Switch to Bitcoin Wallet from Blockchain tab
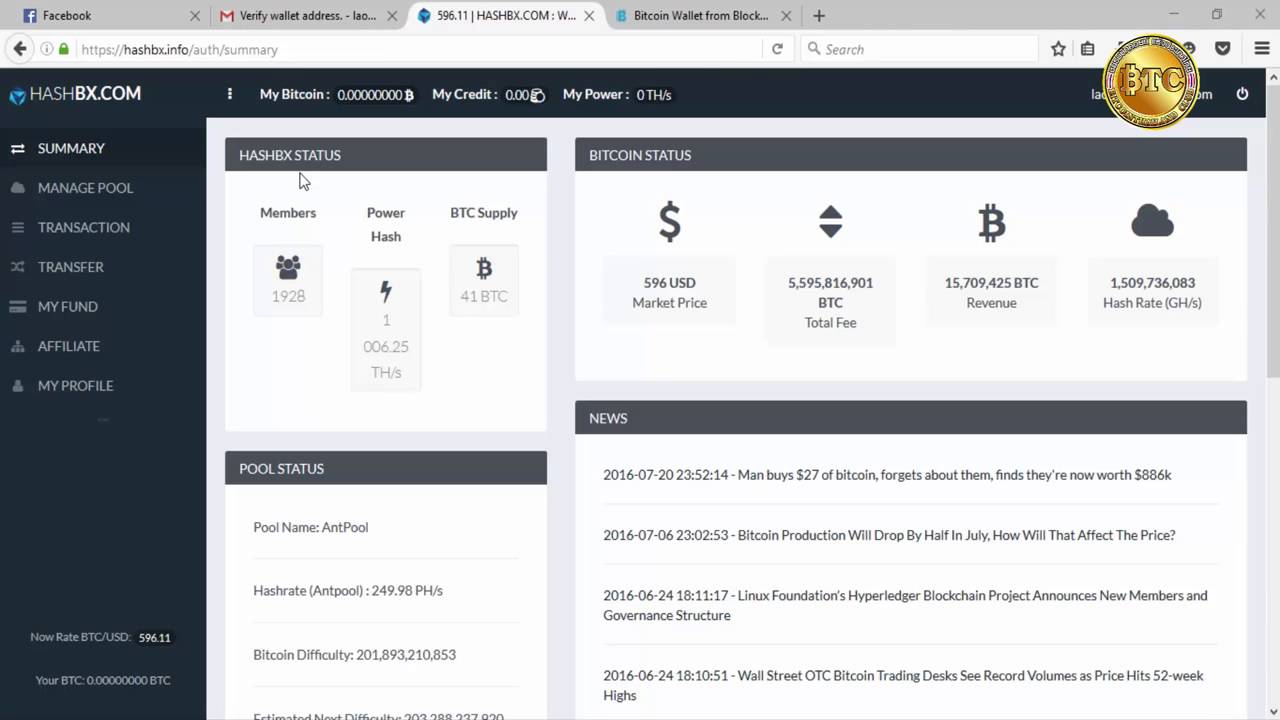This screenshot has width=1280, height=720. coord(703,16)
